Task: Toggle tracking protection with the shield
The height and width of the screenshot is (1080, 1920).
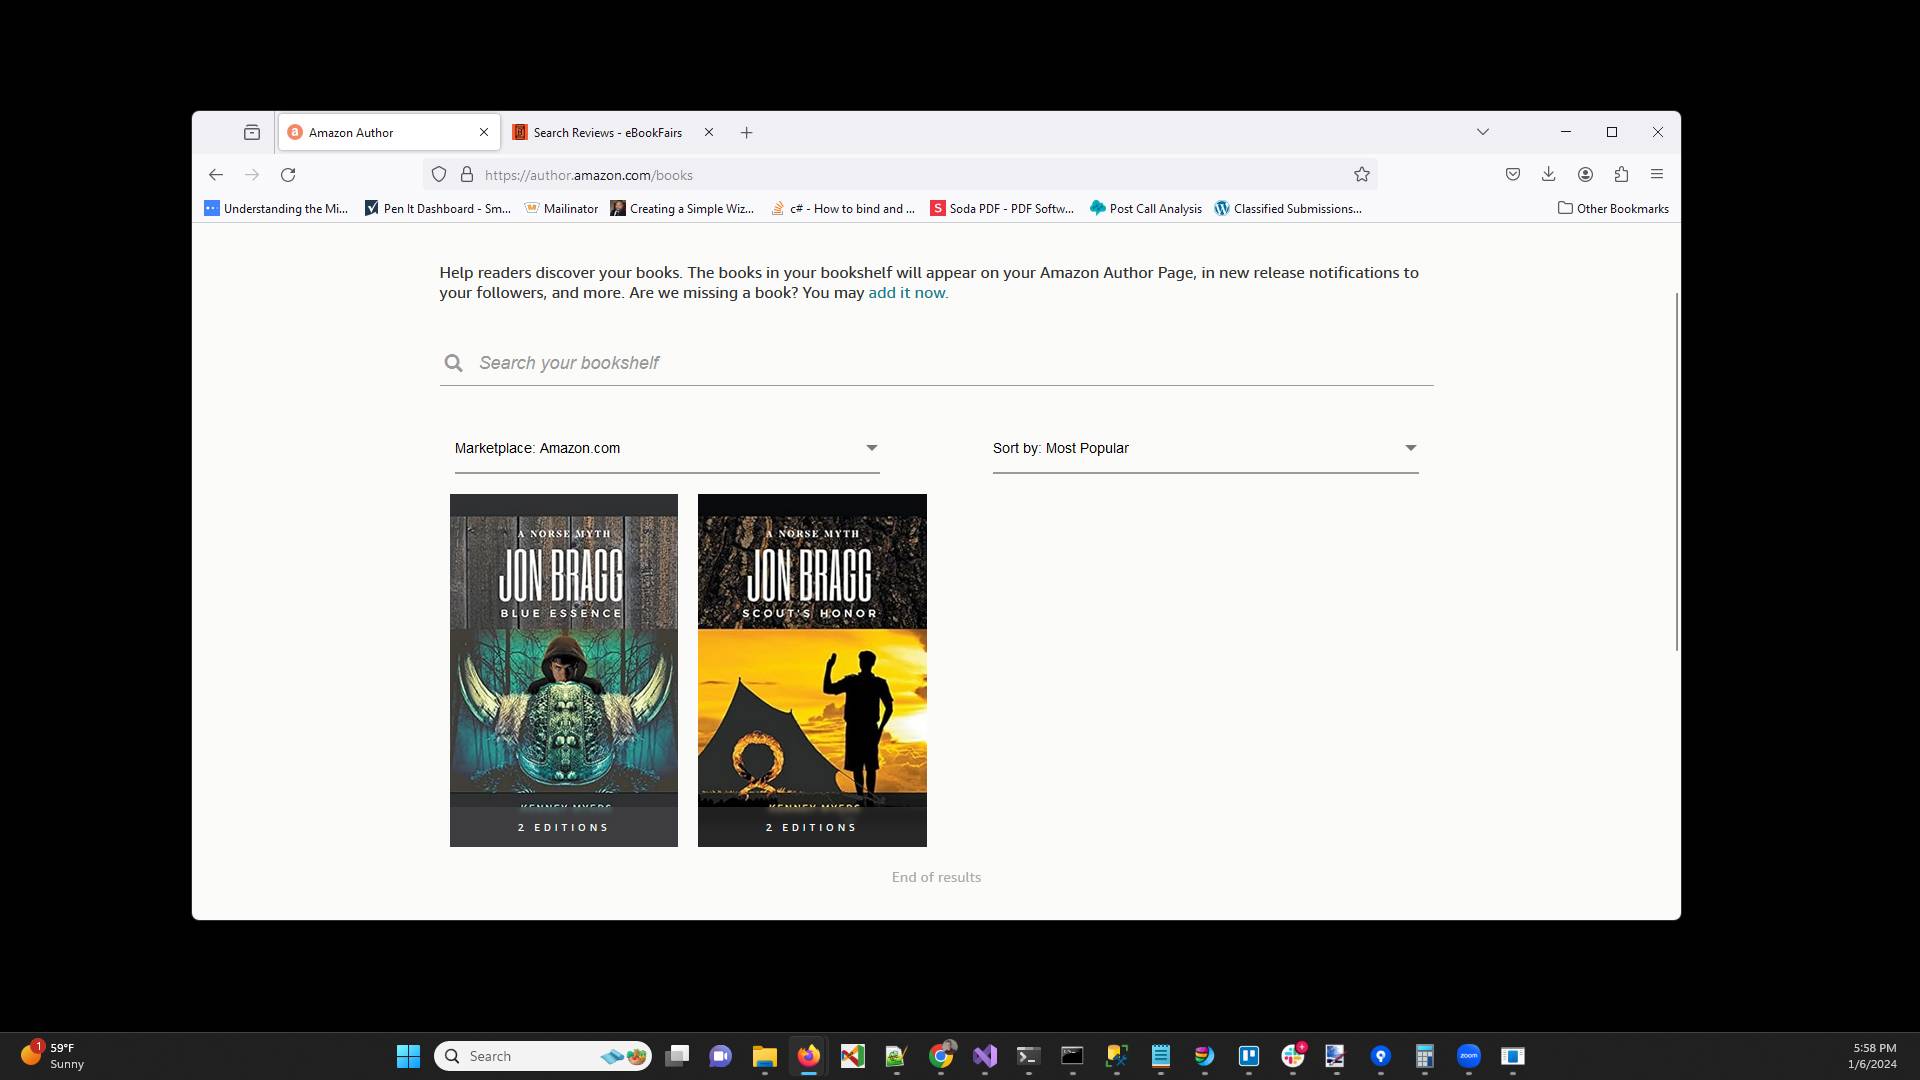Action: click(438, 174)
